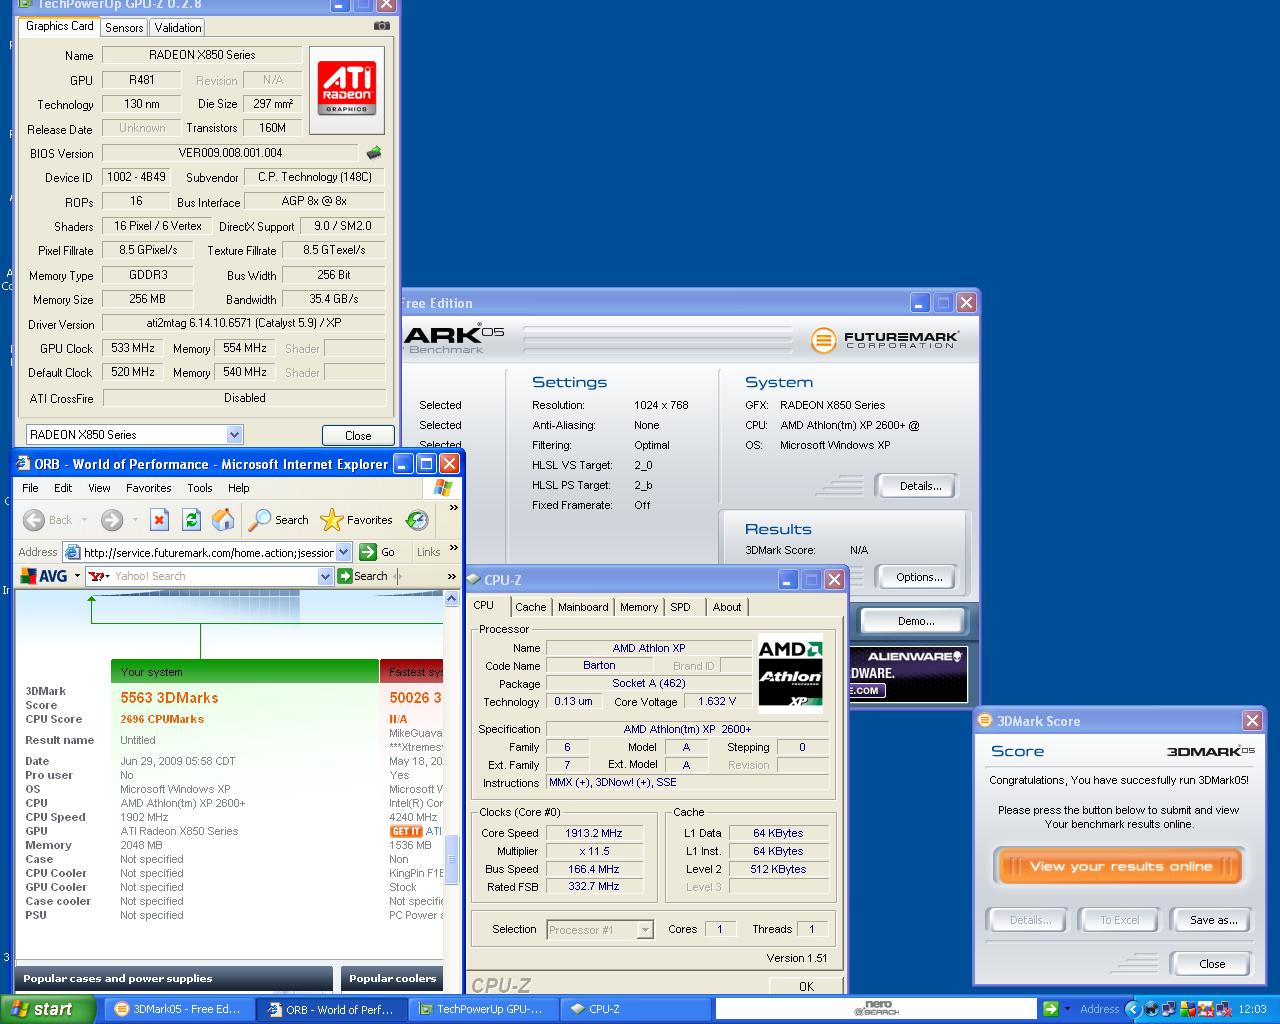This screenshot has width=1280, height=1024.
Task: Open the AVG toolbar menu dropdown arrow
Action: (x=77, y=576)
